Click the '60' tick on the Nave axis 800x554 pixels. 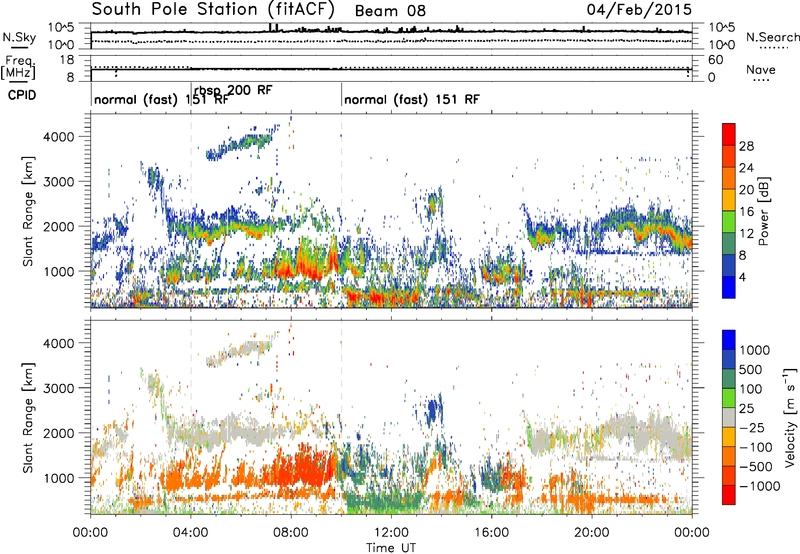point(715,60)
